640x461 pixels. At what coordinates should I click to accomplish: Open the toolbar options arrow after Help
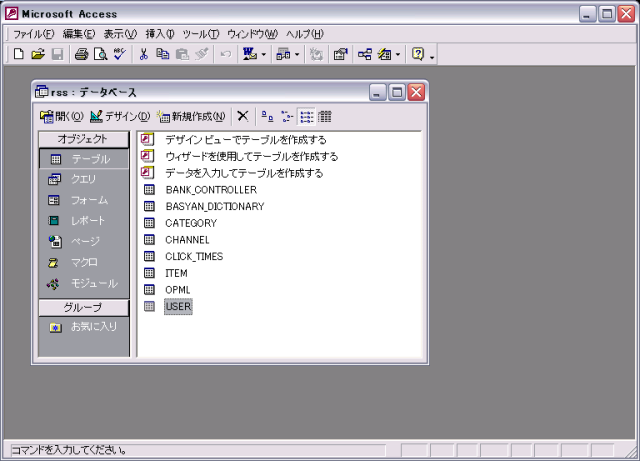pos(432,56)
